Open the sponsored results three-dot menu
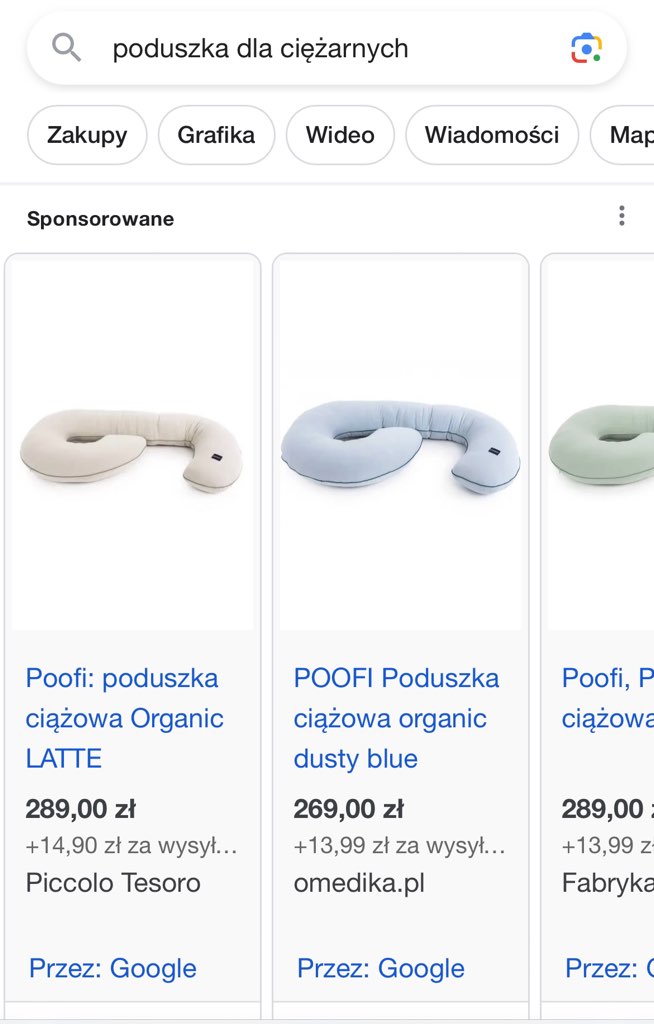 coord(622,216)
